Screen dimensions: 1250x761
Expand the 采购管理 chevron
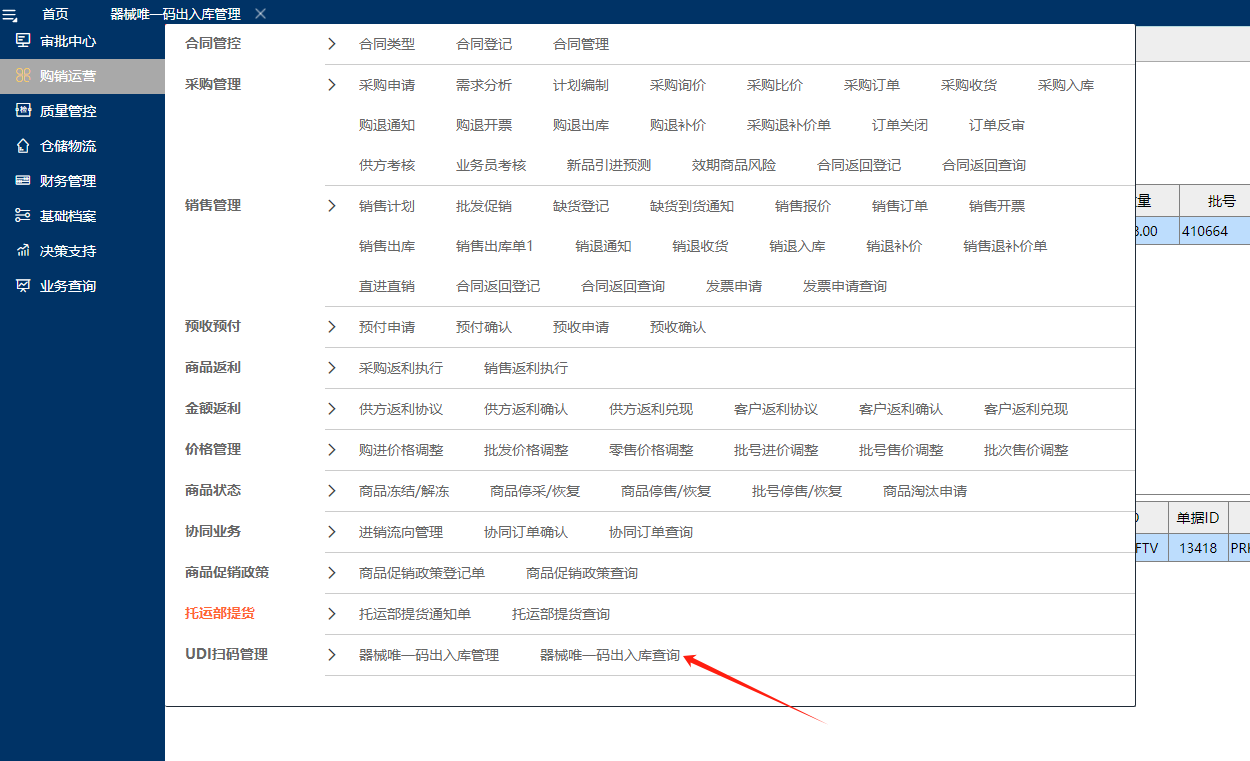tap(332, 85)
